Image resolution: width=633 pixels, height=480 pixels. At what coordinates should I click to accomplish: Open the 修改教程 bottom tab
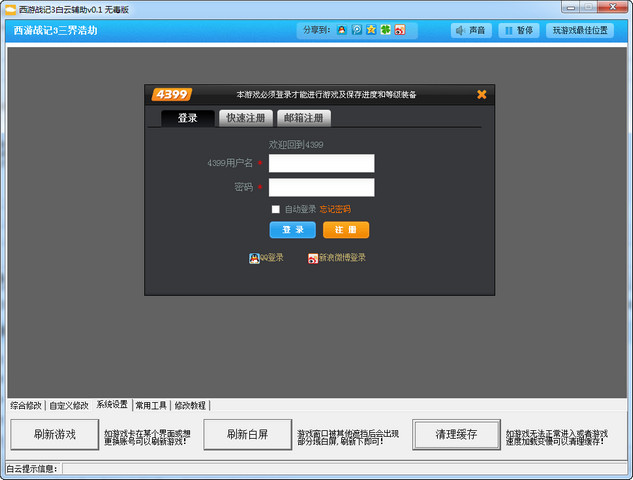coord(189,405)
